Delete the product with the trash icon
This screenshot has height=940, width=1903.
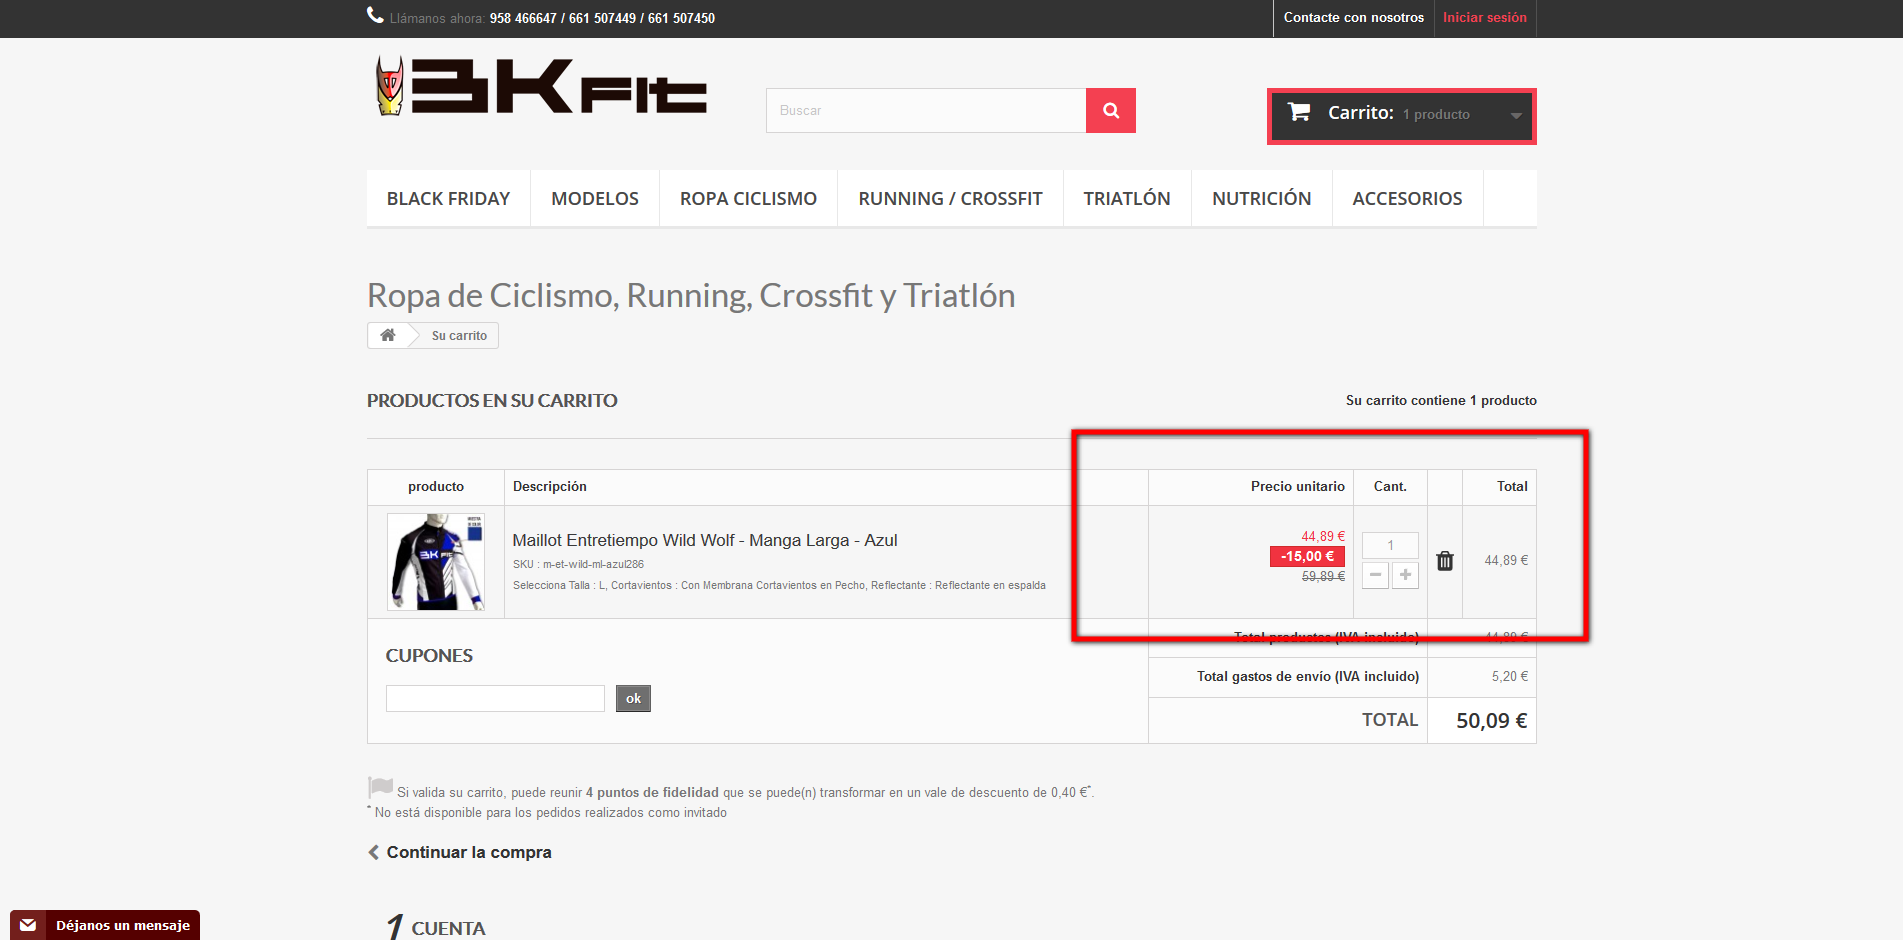point(1445,561)
